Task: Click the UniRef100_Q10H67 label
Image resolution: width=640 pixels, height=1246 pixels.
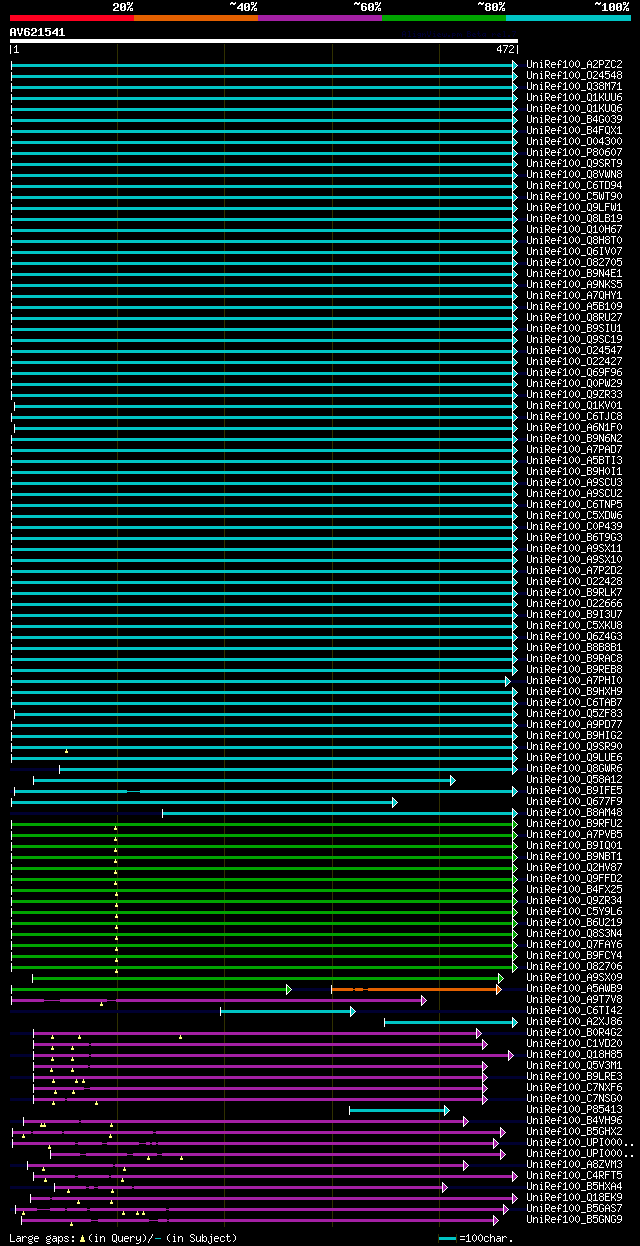Action: coord(574,230)
